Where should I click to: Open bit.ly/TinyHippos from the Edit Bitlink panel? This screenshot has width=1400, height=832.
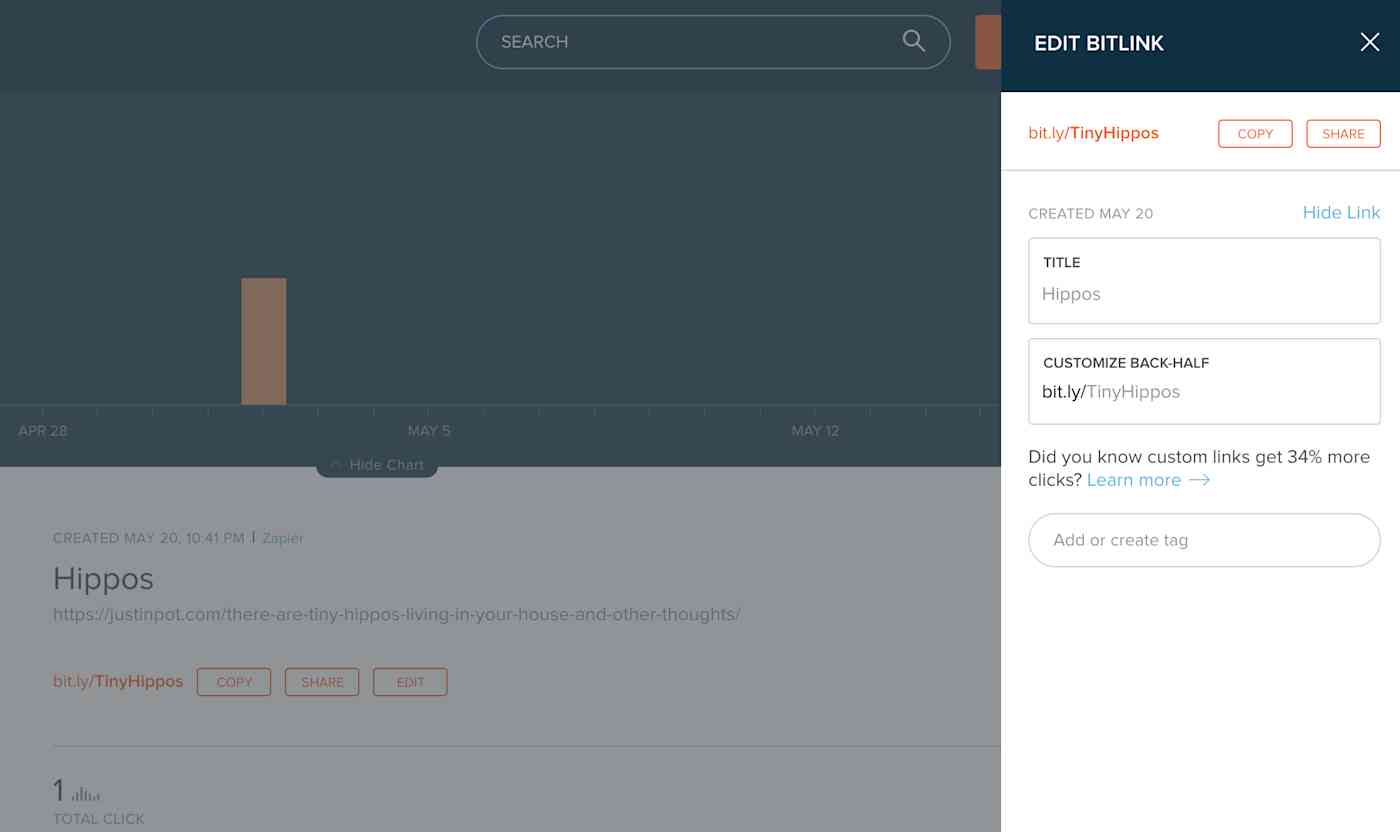[1093, 132]
